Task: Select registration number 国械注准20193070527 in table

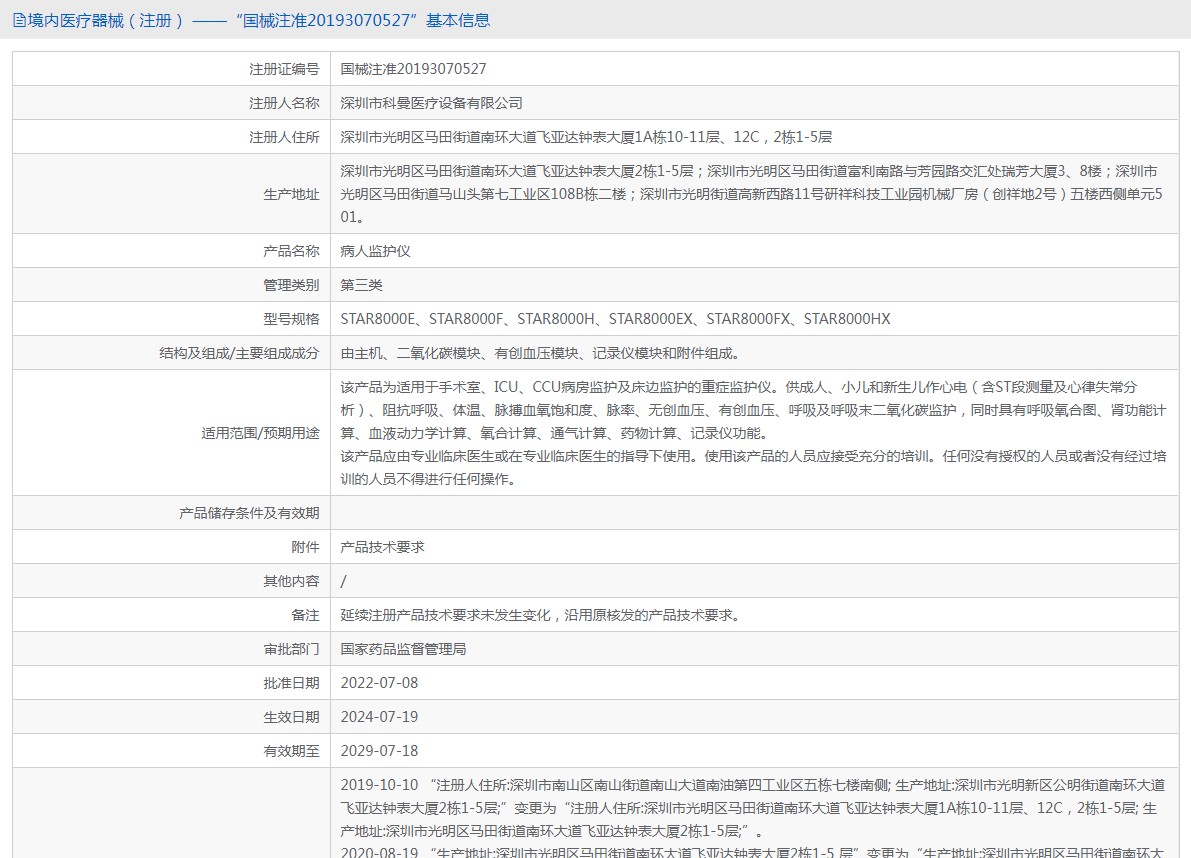Action: click(413, 69)
